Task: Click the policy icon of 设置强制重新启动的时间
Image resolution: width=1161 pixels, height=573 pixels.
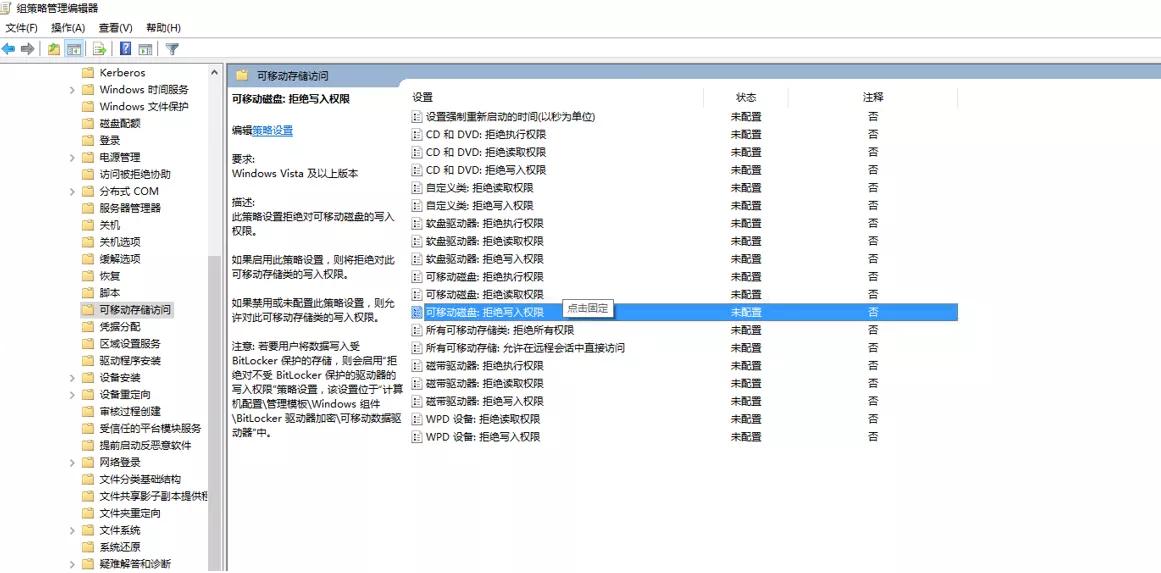Action: 417,117
